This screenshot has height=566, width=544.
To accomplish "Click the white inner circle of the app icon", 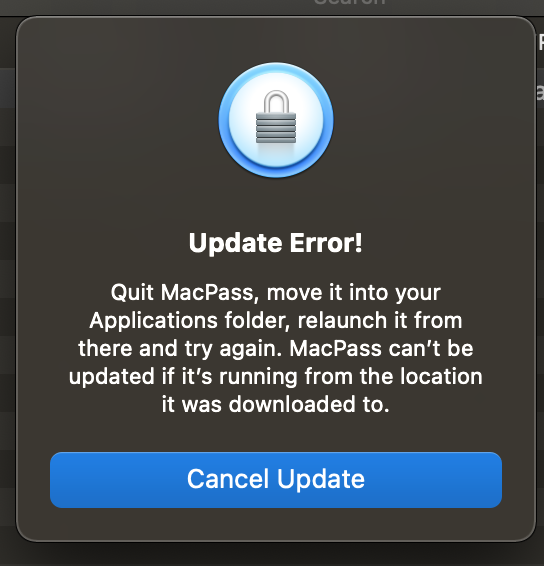I will pyautogui.click(x=276, y=120).
